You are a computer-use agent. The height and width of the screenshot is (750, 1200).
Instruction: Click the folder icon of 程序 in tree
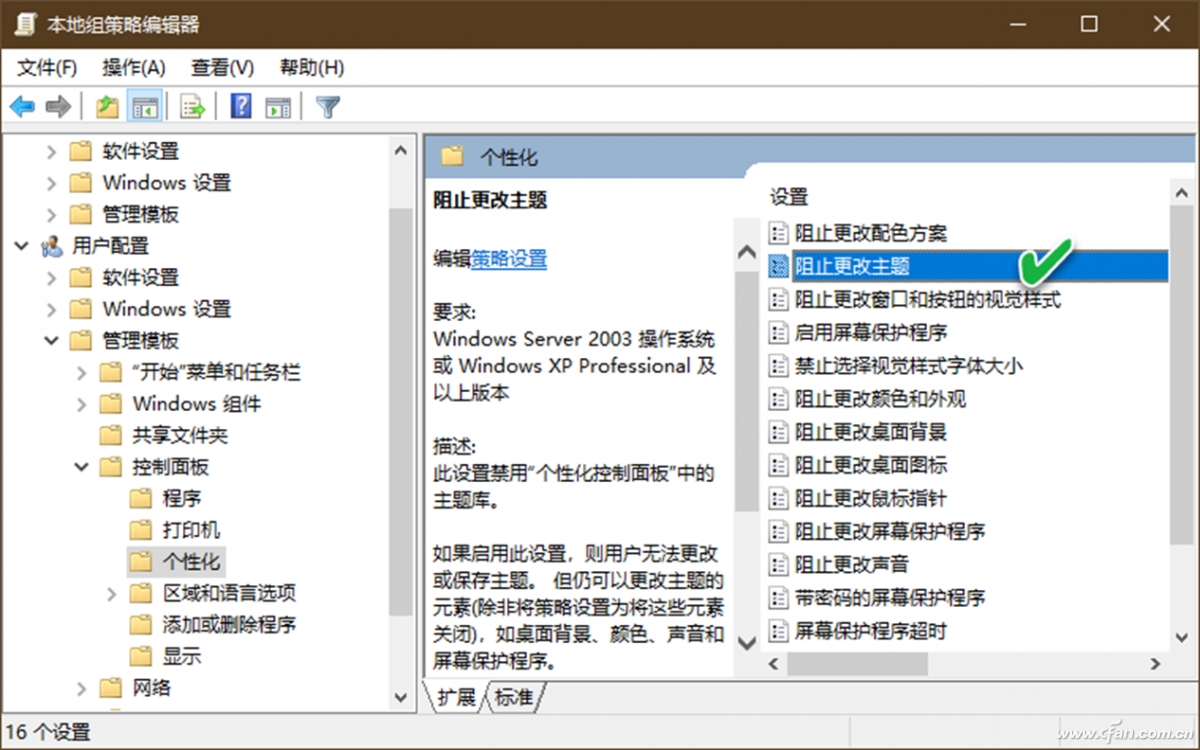point(141,498)
